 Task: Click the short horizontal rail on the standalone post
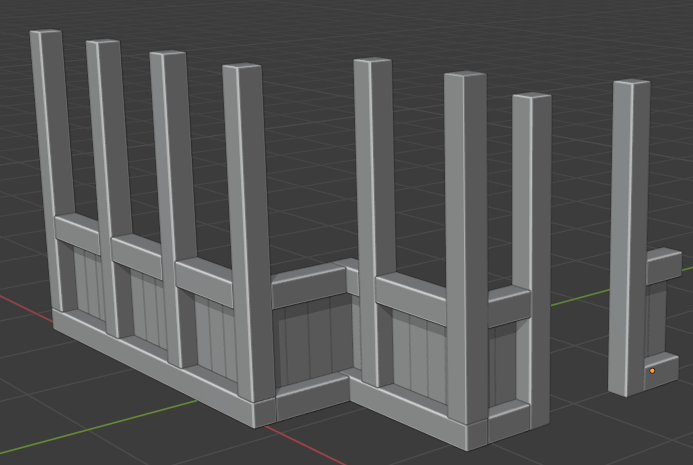click(x=663, y=265)
